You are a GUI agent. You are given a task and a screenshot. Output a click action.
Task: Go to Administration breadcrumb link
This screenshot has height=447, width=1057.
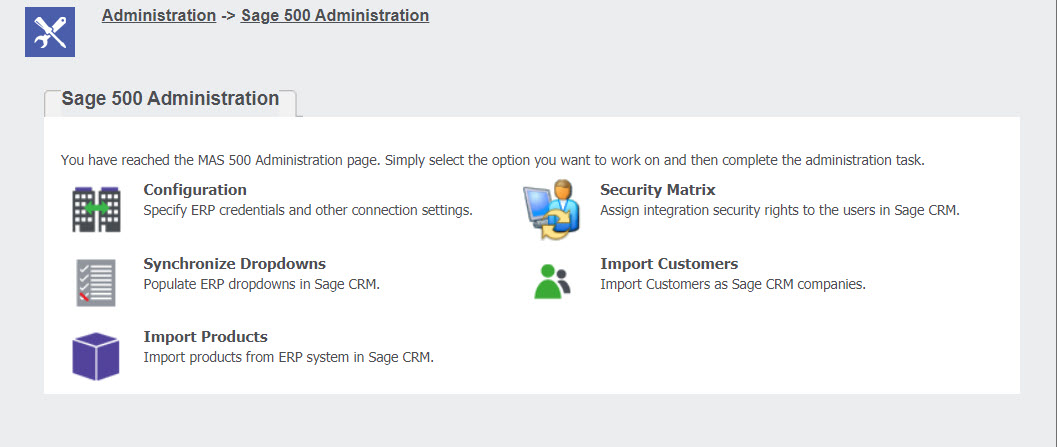coord(159,15)
